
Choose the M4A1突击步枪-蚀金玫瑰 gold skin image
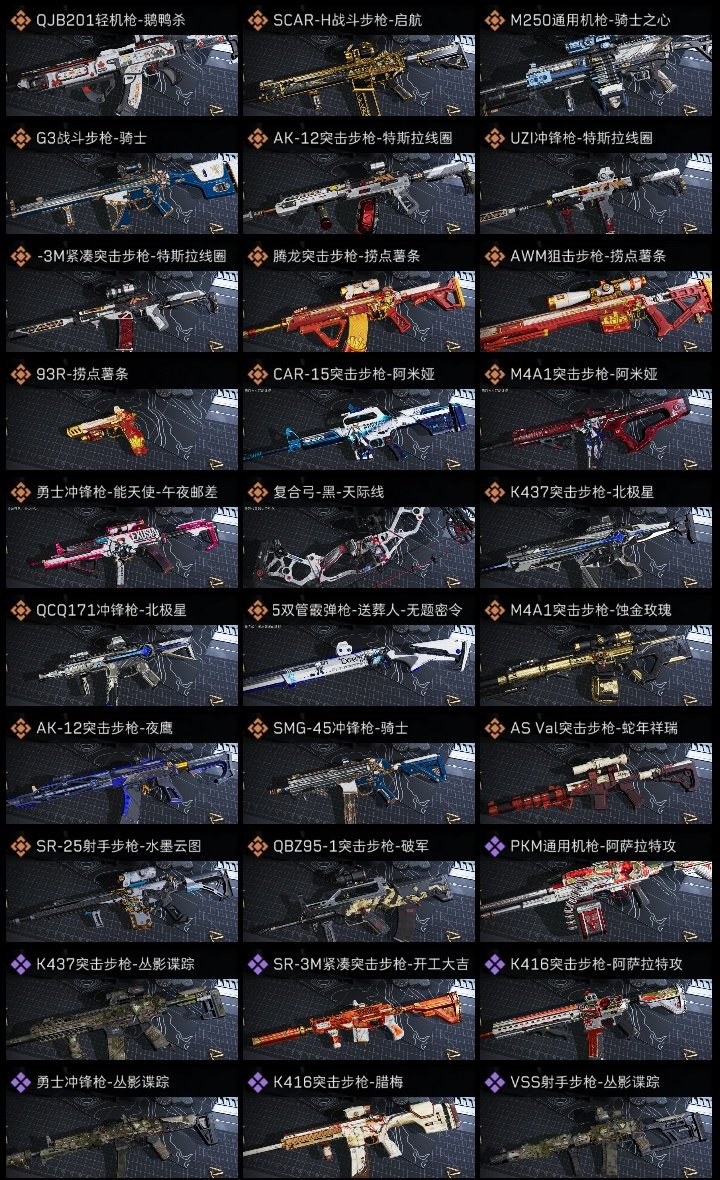[x=596, y=665]
